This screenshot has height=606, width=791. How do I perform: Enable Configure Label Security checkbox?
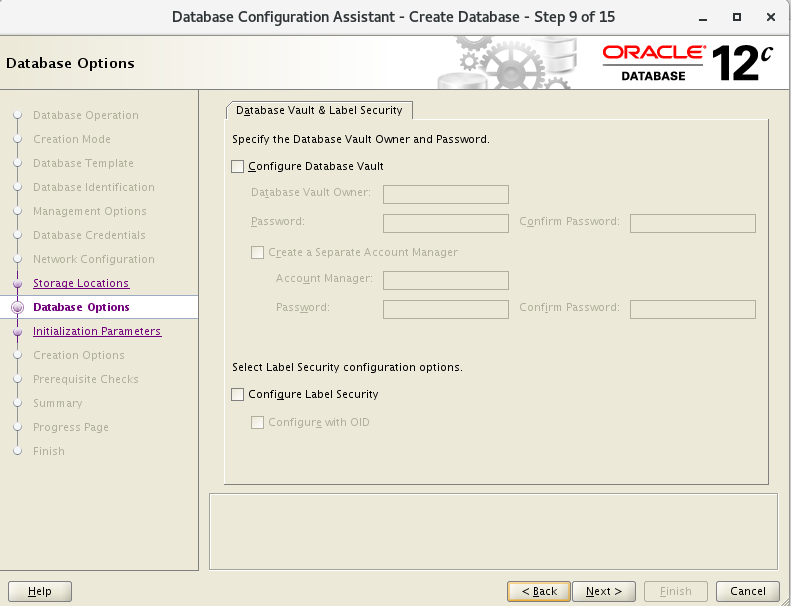[x=238, y=395]
